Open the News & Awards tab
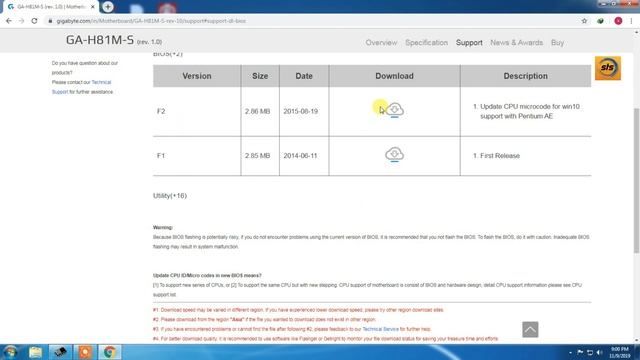 coord(516,42)
